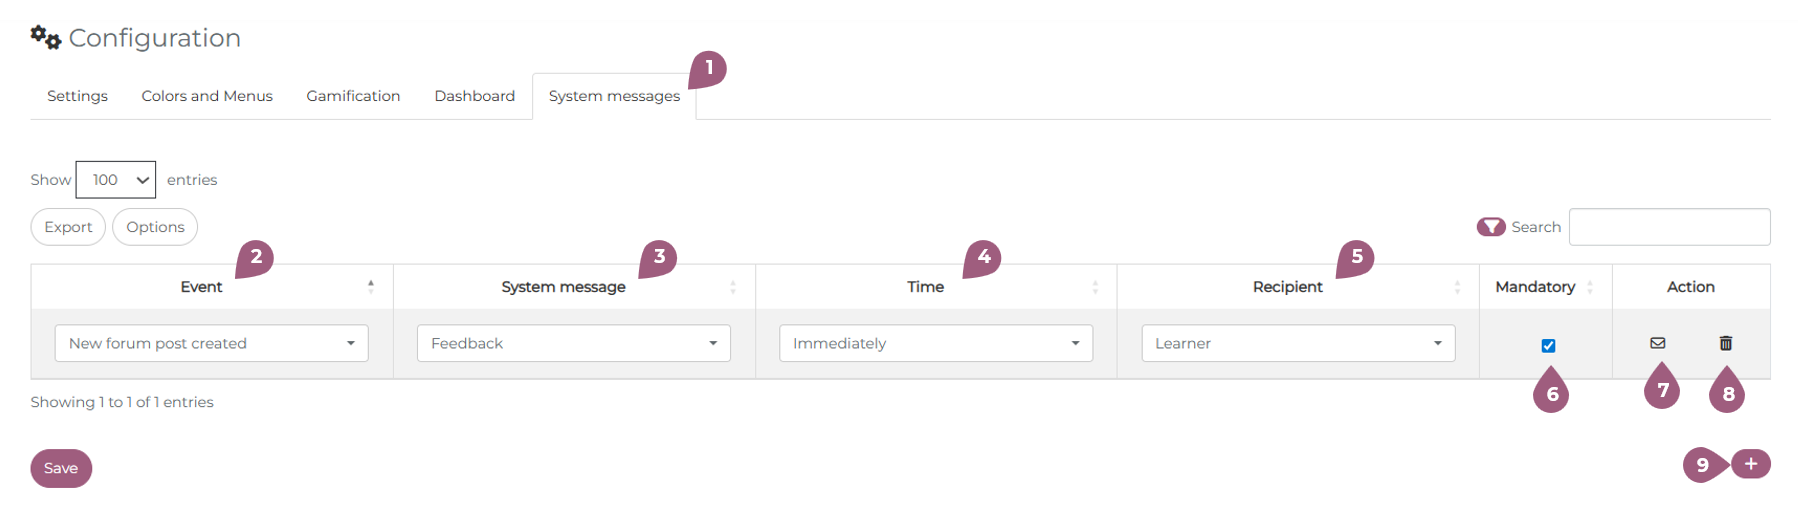Sort by System message column arrows
The width and height of the screenshot is (1798, 522).
[x=733, y=287]
